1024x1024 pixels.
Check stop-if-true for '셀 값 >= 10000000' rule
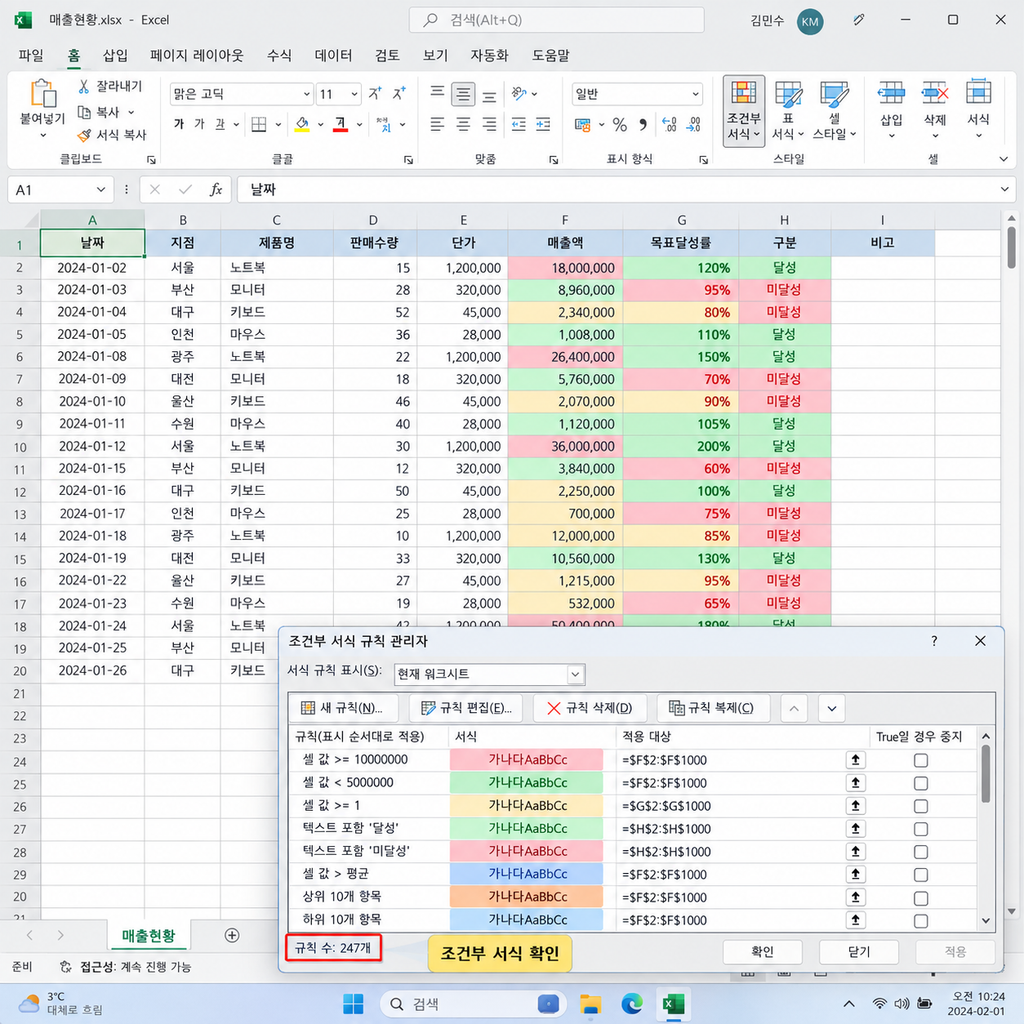pyautogui.click(x=921, y=760)
